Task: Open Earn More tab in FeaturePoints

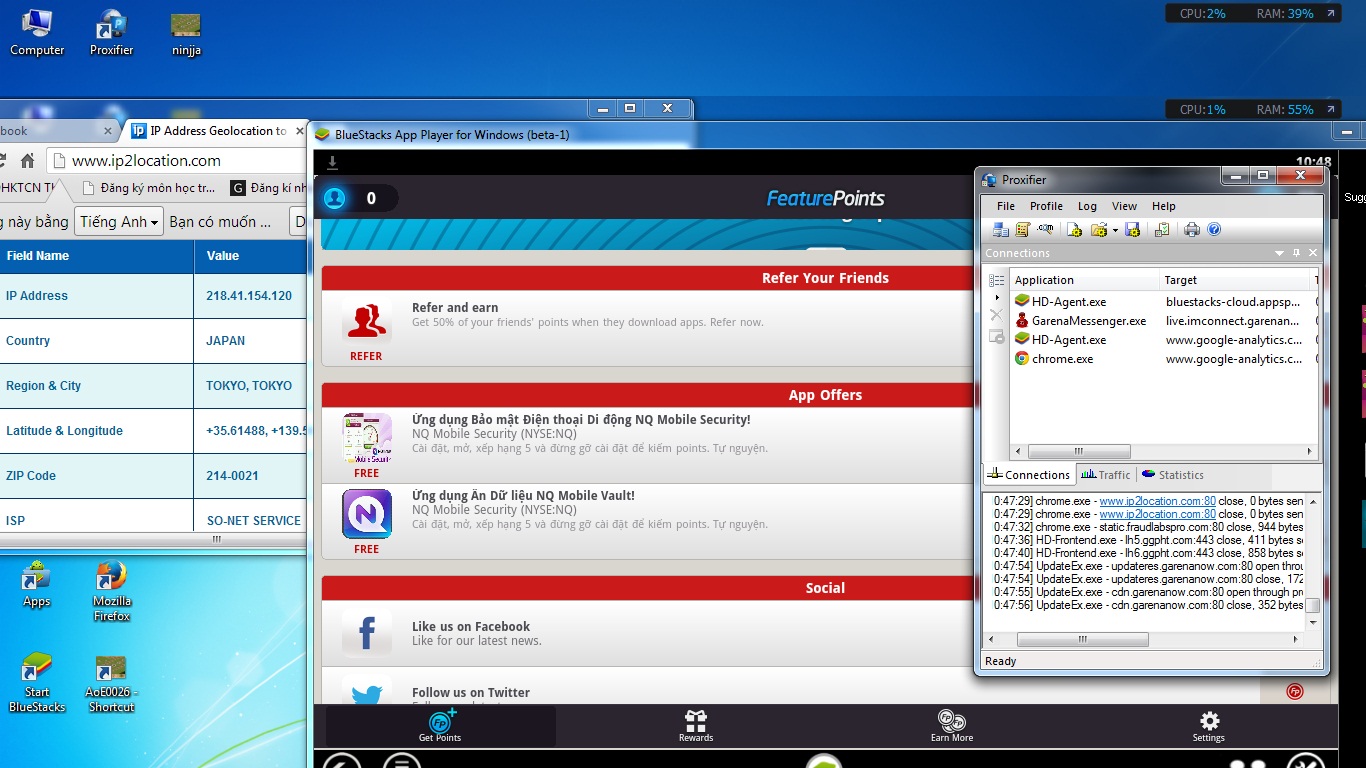Action: 952,726
